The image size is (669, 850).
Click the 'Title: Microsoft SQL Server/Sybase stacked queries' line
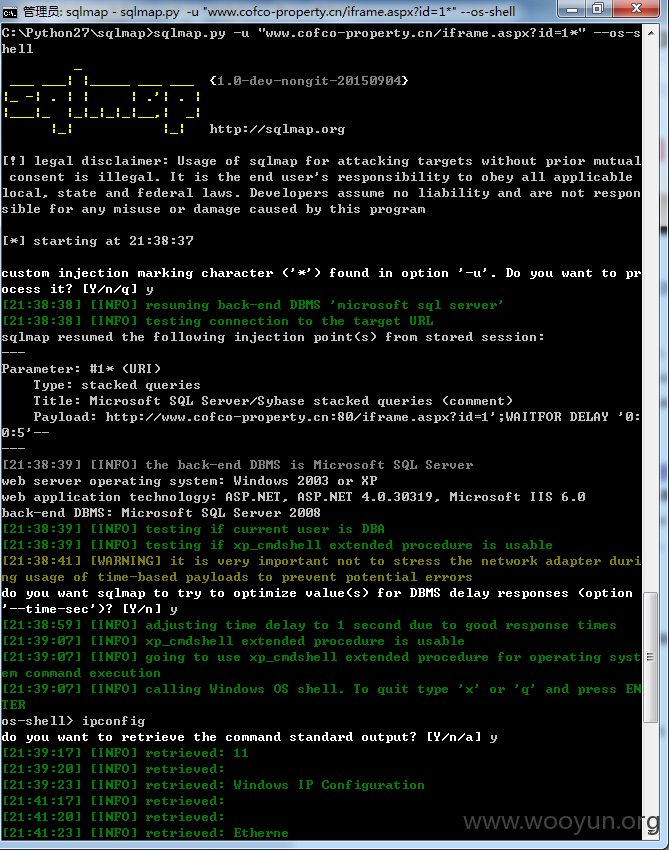point(273,401)
